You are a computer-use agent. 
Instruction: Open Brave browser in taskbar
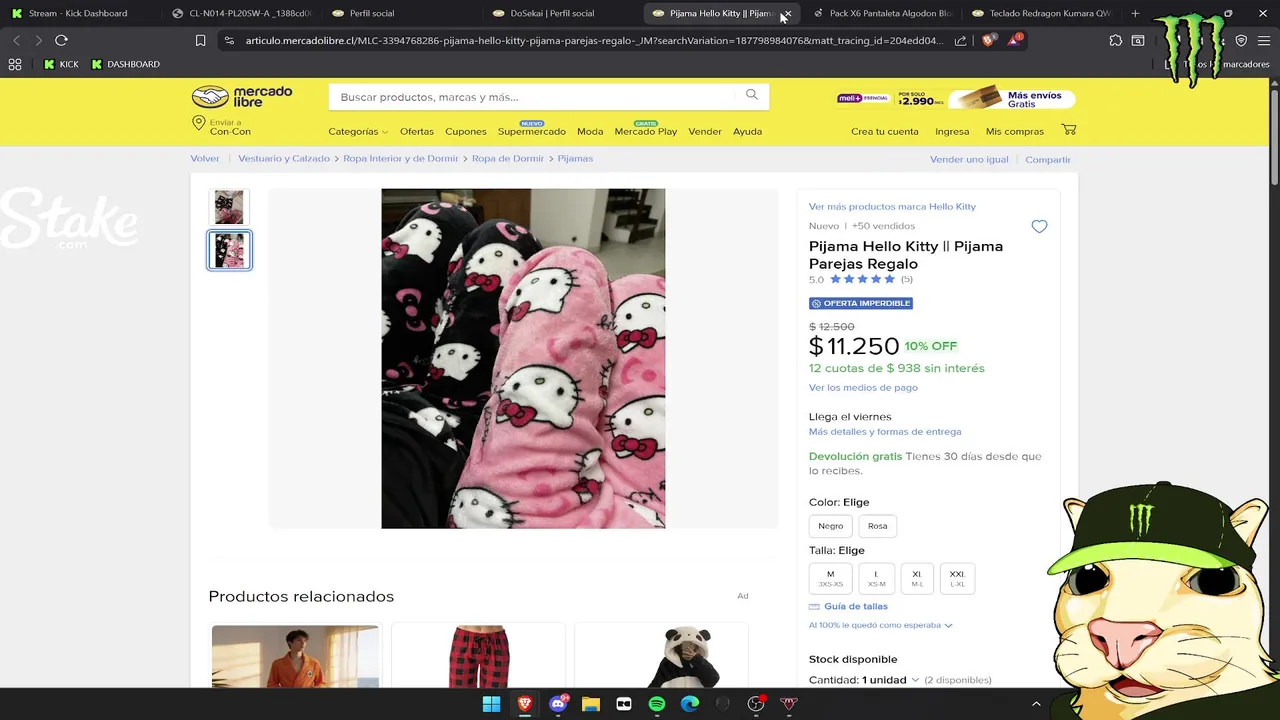click(x=524, y=704)
